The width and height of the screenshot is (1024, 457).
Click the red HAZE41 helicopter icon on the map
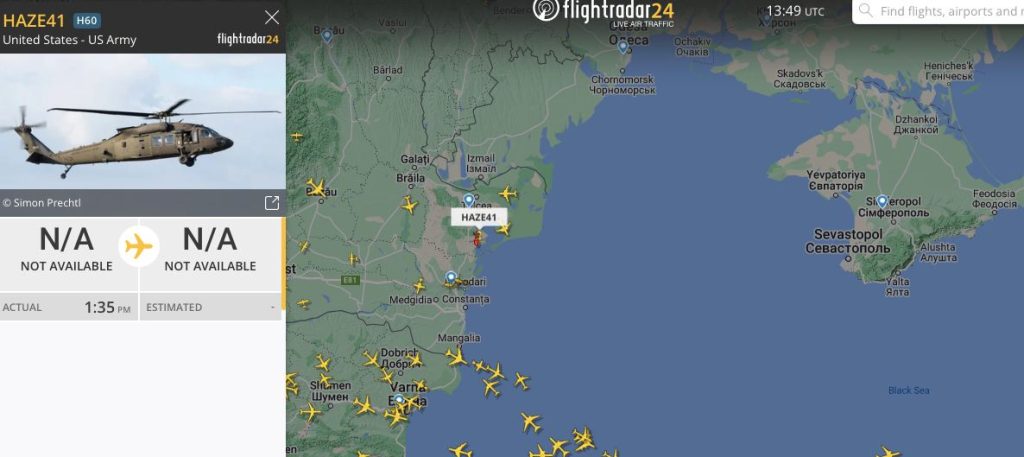click(x=477, y=239)
